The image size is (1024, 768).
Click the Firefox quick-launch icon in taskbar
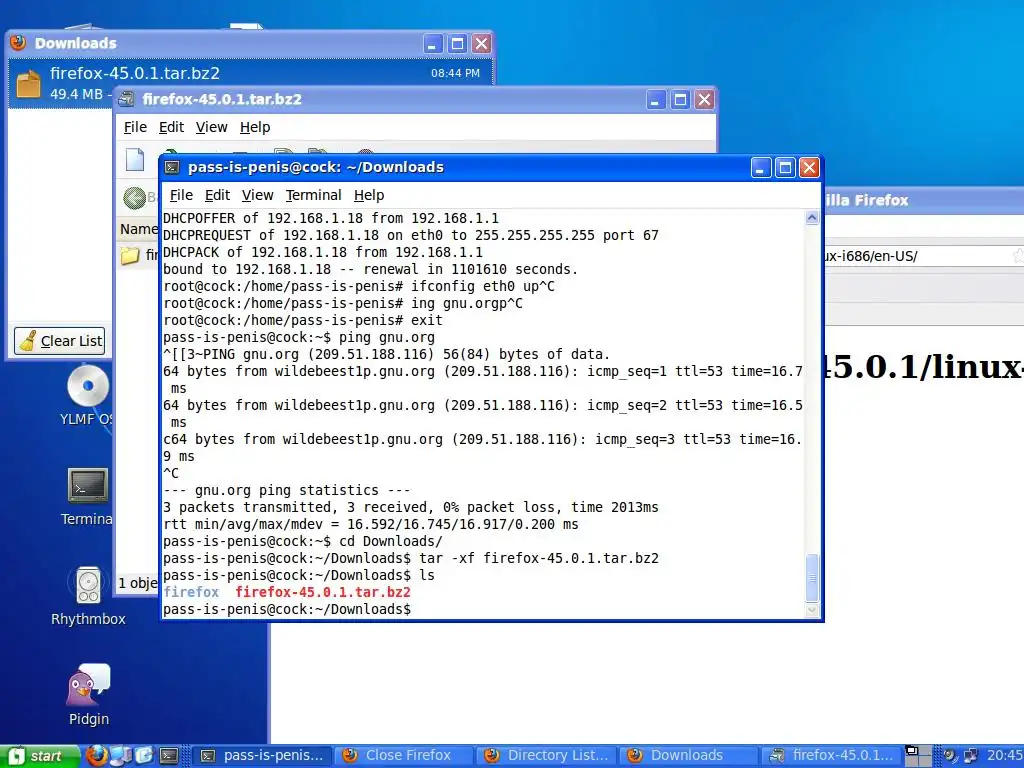coord(97,755)
